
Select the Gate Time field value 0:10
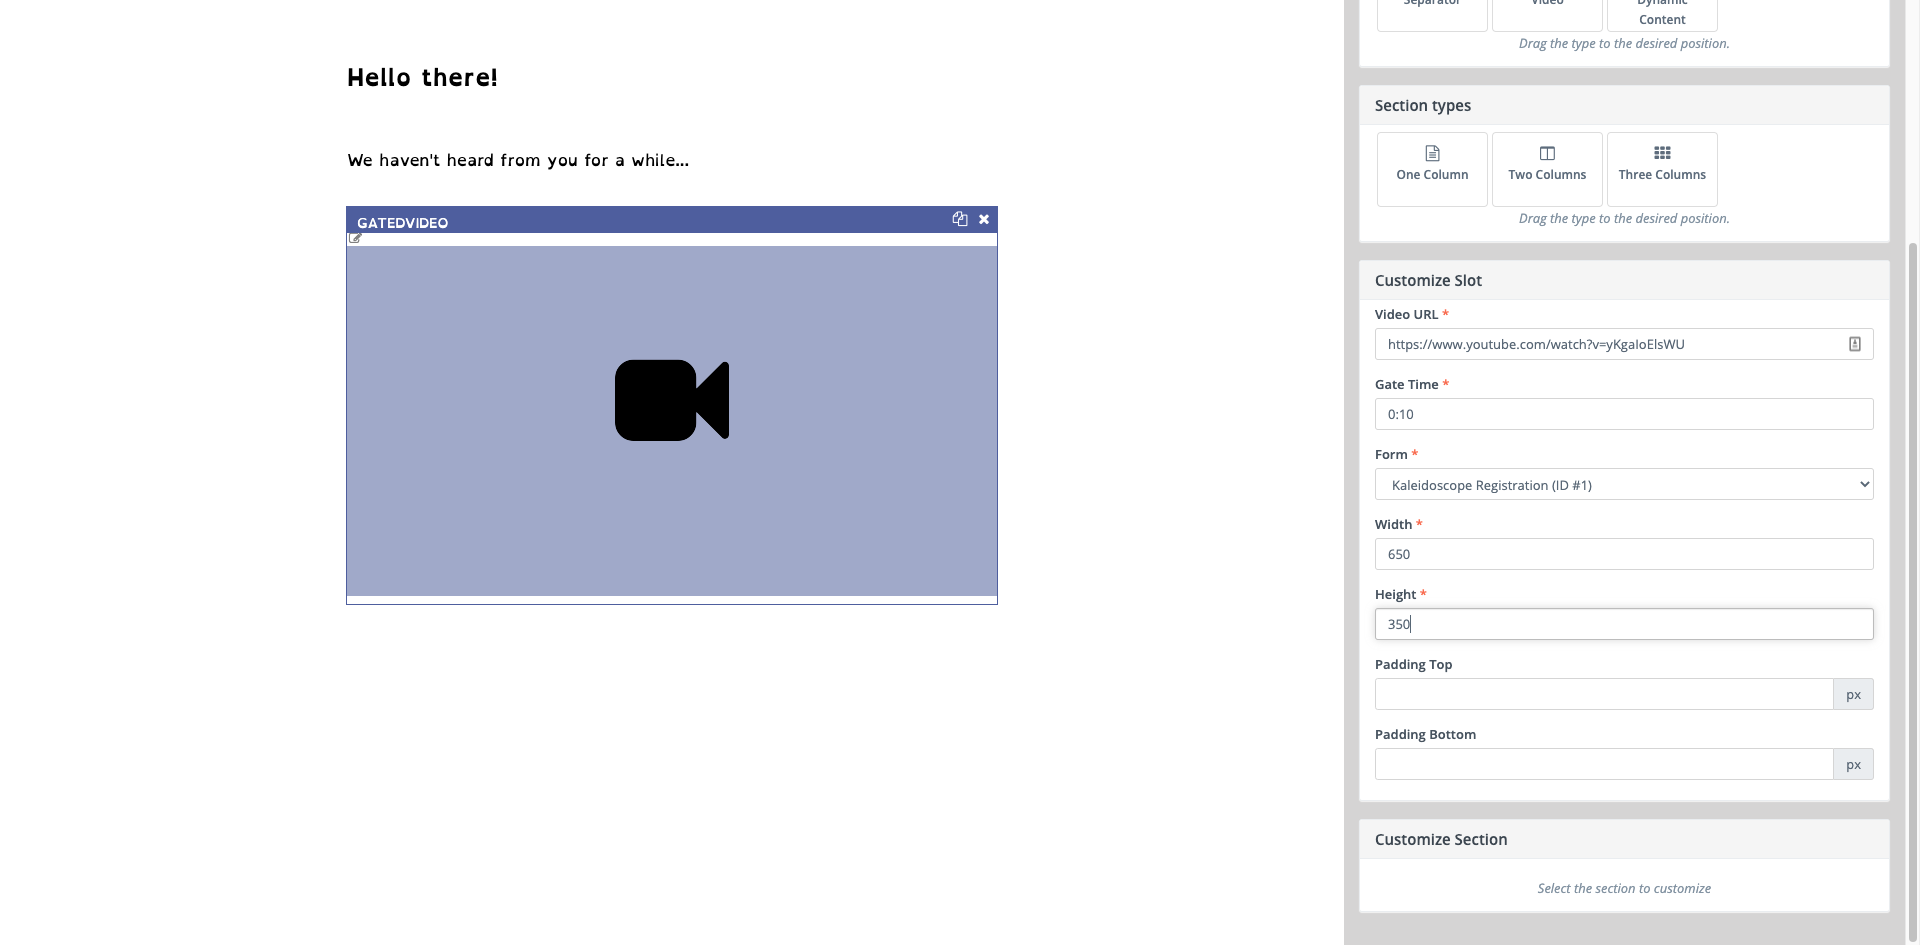1623,413
